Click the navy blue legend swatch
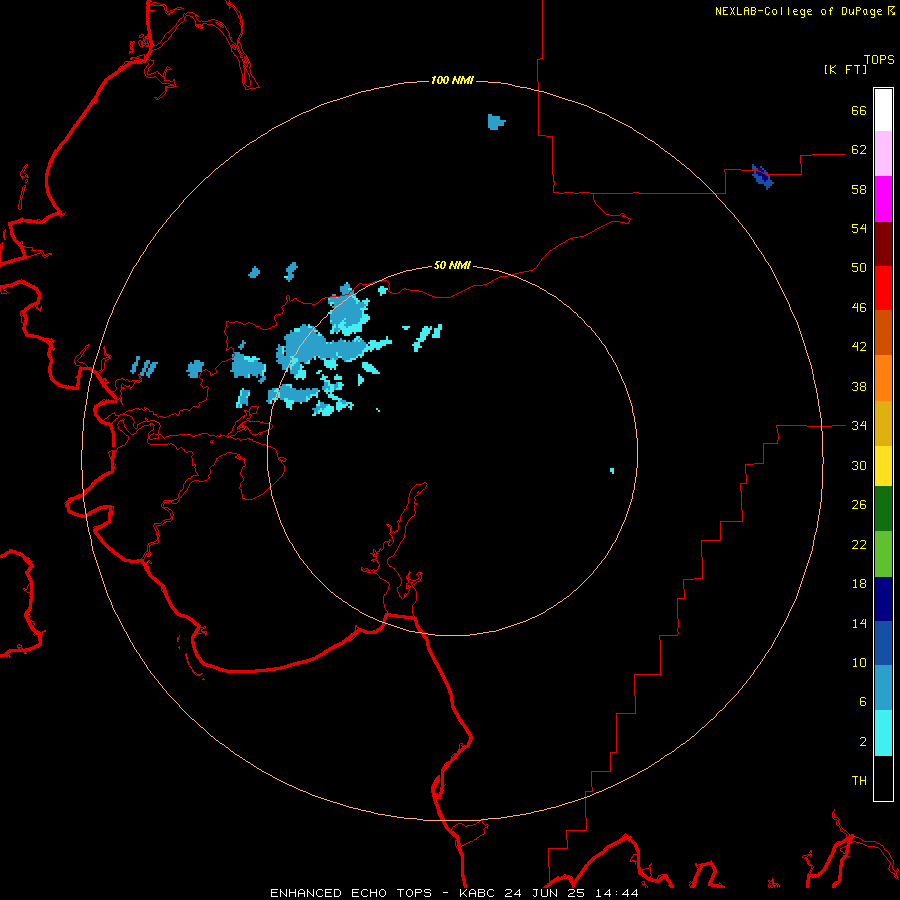900x900 pixels. point(883,599)
